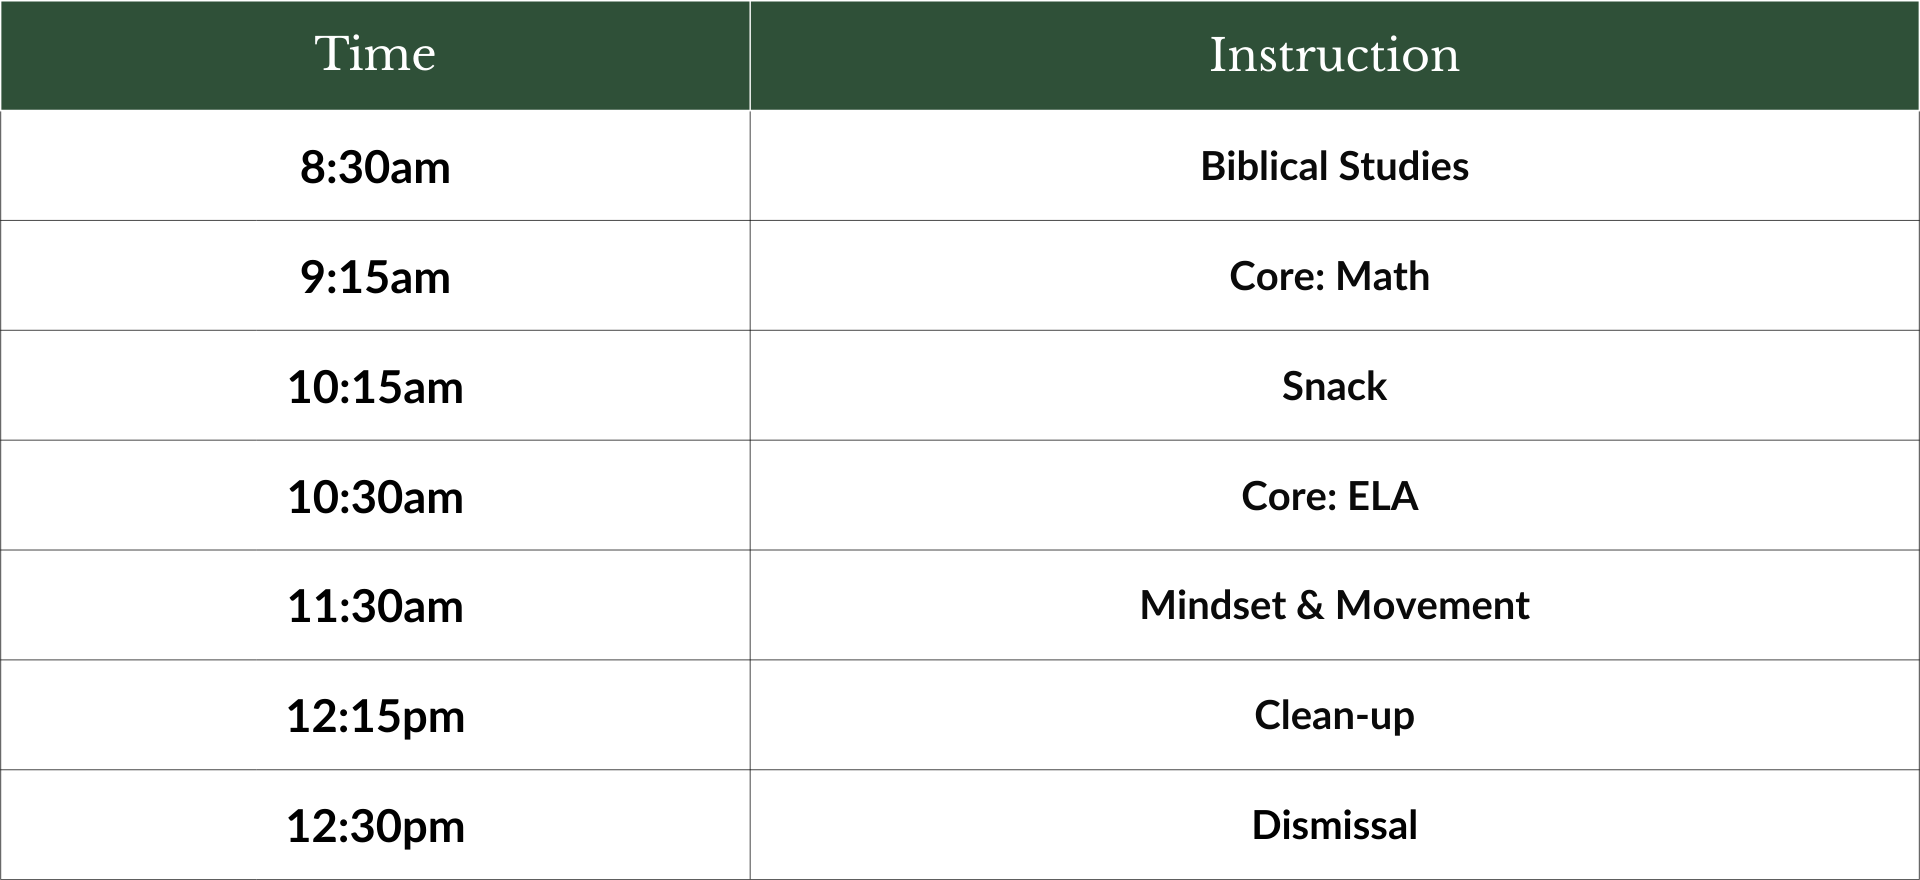
Task: Select the Core: ELA cell
Action: (x=1334, y=495)
